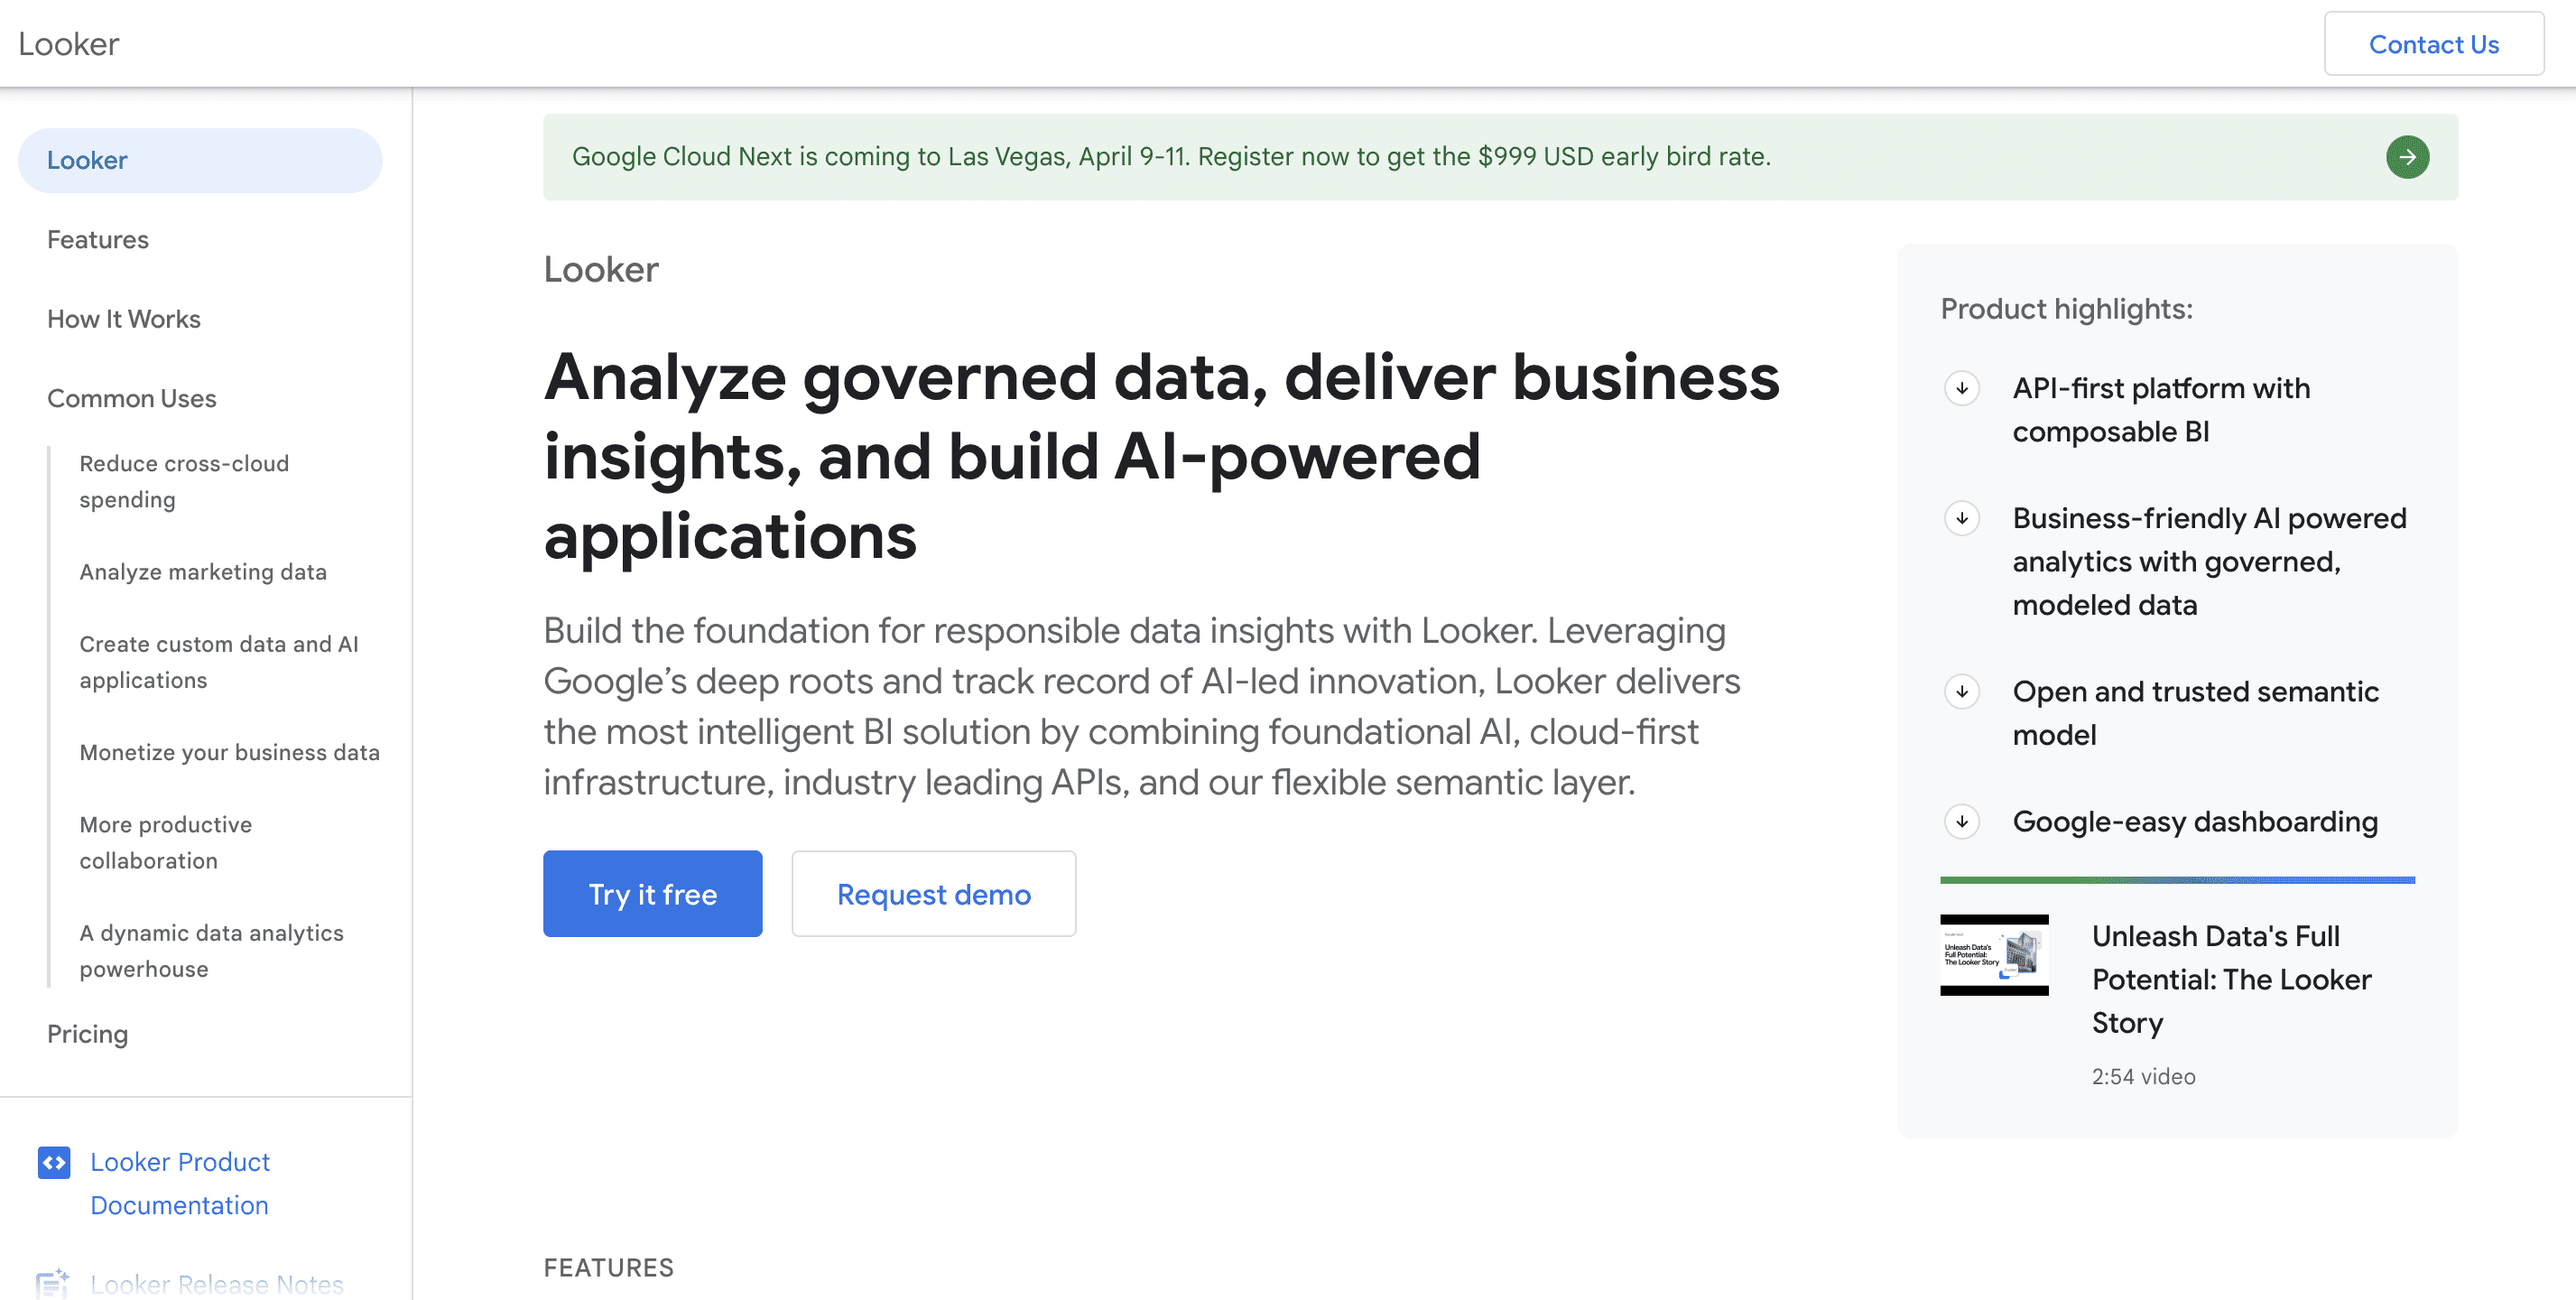The image size is (2576, 1300).
Task: Select Common Uses in sidebar
Action: point(132,398)
